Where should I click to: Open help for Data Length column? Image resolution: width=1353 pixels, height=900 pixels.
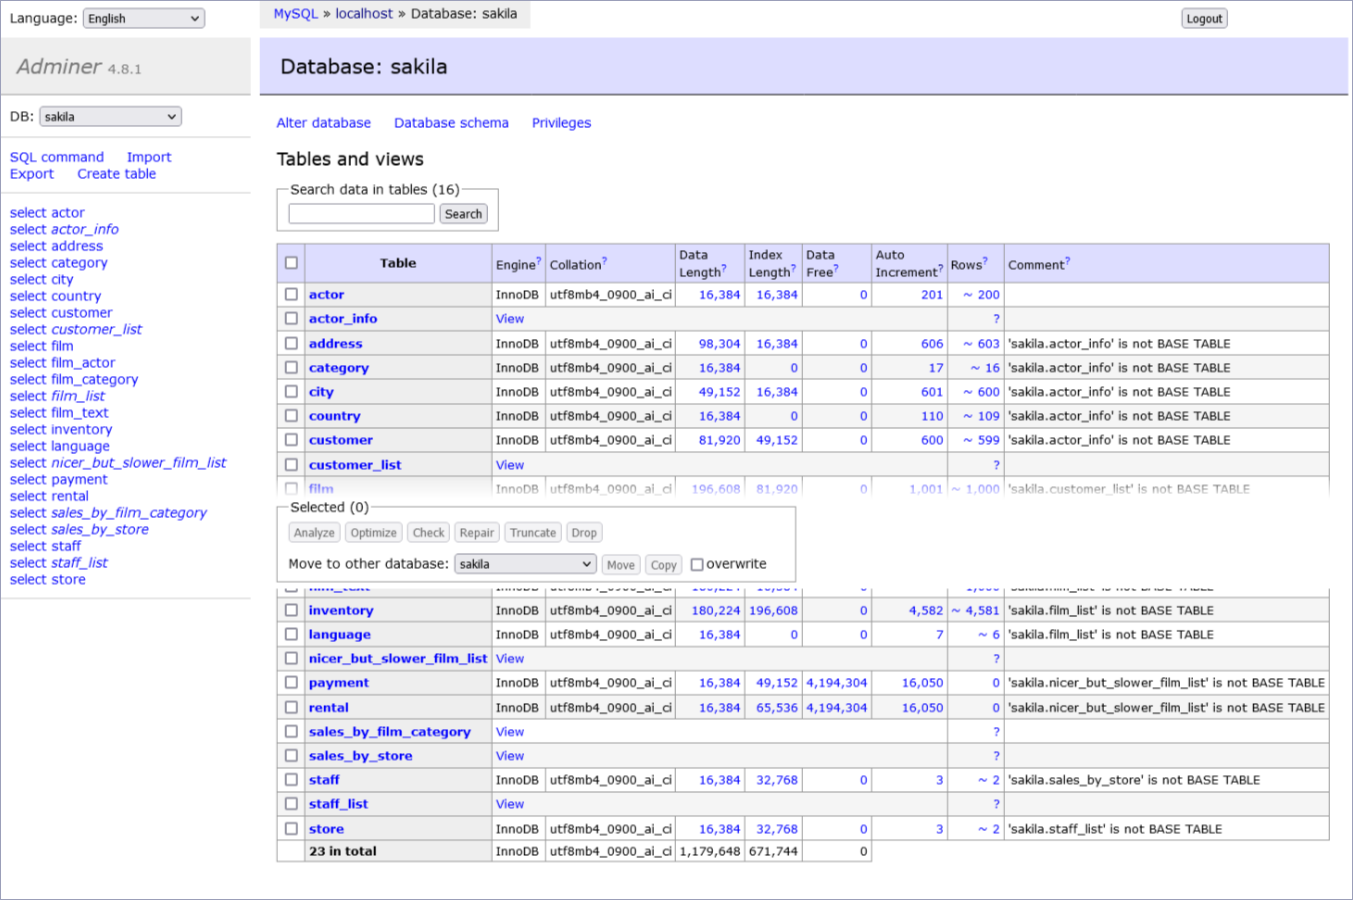[x=724, y=270]
